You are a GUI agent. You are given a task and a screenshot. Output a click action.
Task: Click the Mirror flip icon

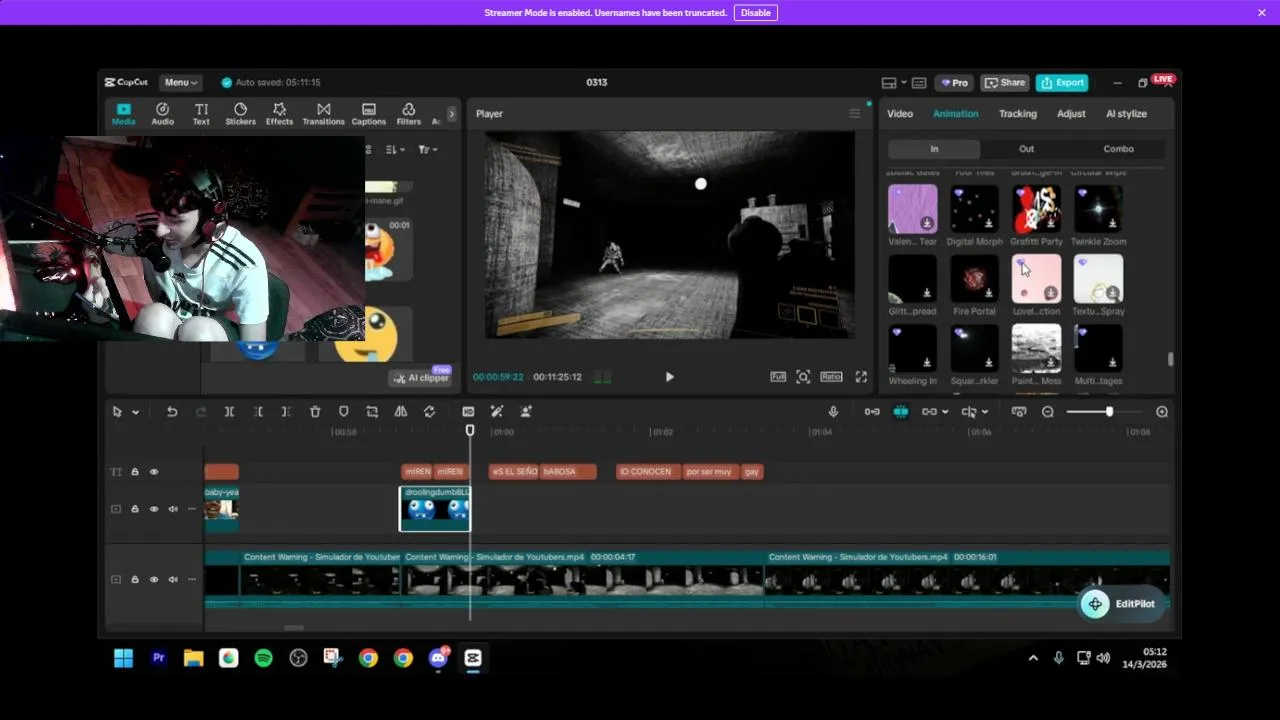click(401, 412)
